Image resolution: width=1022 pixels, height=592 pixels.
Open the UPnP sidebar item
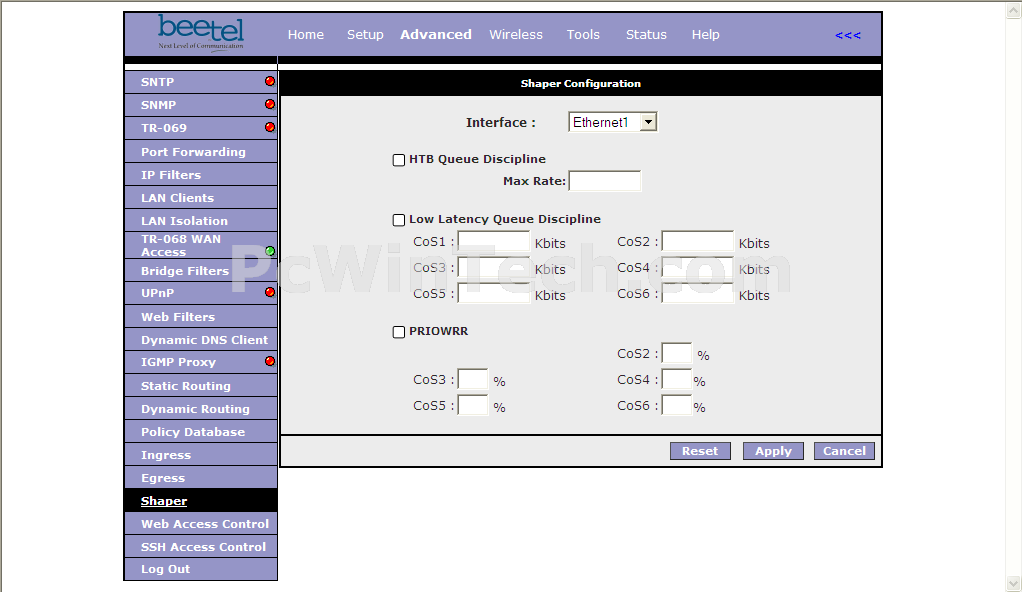coord(201,293)
